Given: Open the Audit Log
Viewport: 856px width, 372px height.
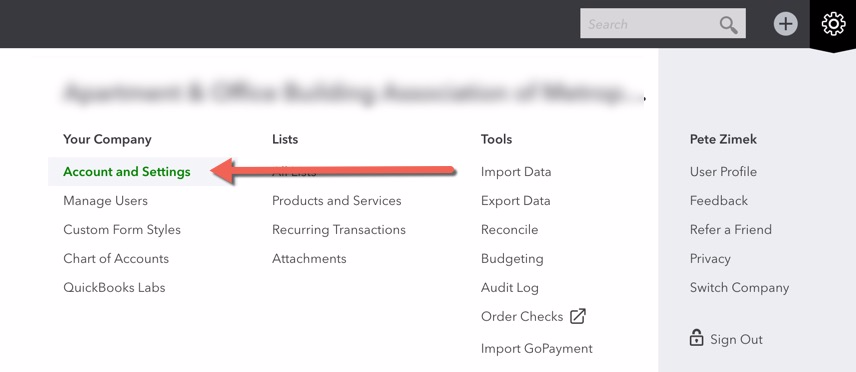Looking at the screenshot, I should (510, 287).
